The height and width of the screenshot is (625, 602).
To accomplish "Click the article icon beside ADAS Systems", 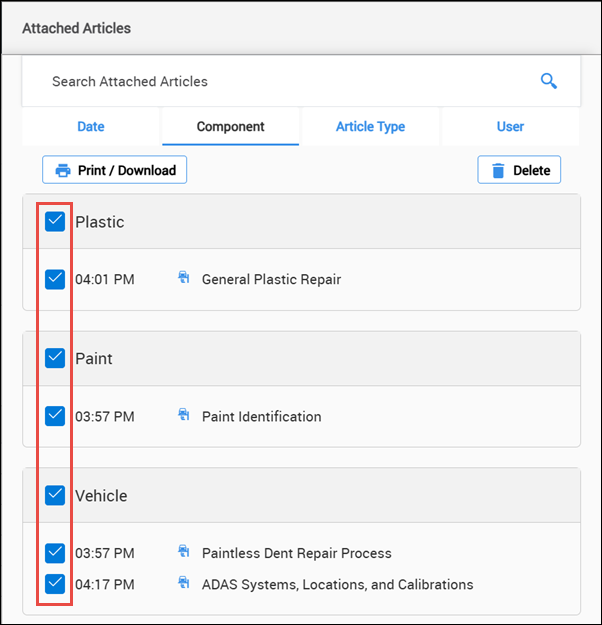I will click(183, 582).
